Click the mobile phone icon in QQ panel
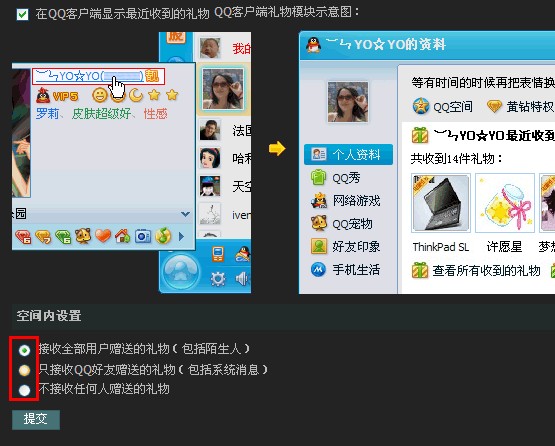 coord(218,255)
